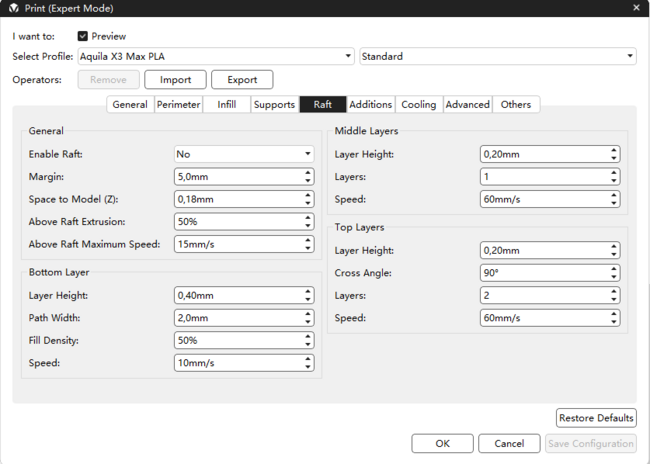Decrease Top Layers Cross Angle

612,277
